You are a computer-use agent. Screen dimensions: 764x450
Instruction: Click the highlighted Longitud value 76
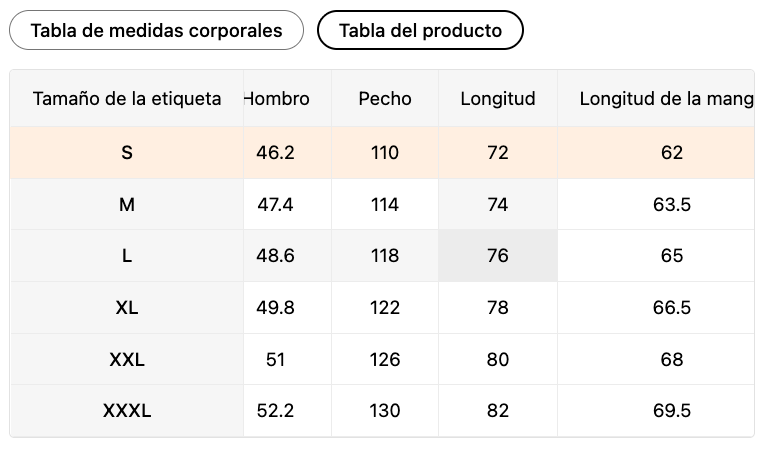pos(498,256)
